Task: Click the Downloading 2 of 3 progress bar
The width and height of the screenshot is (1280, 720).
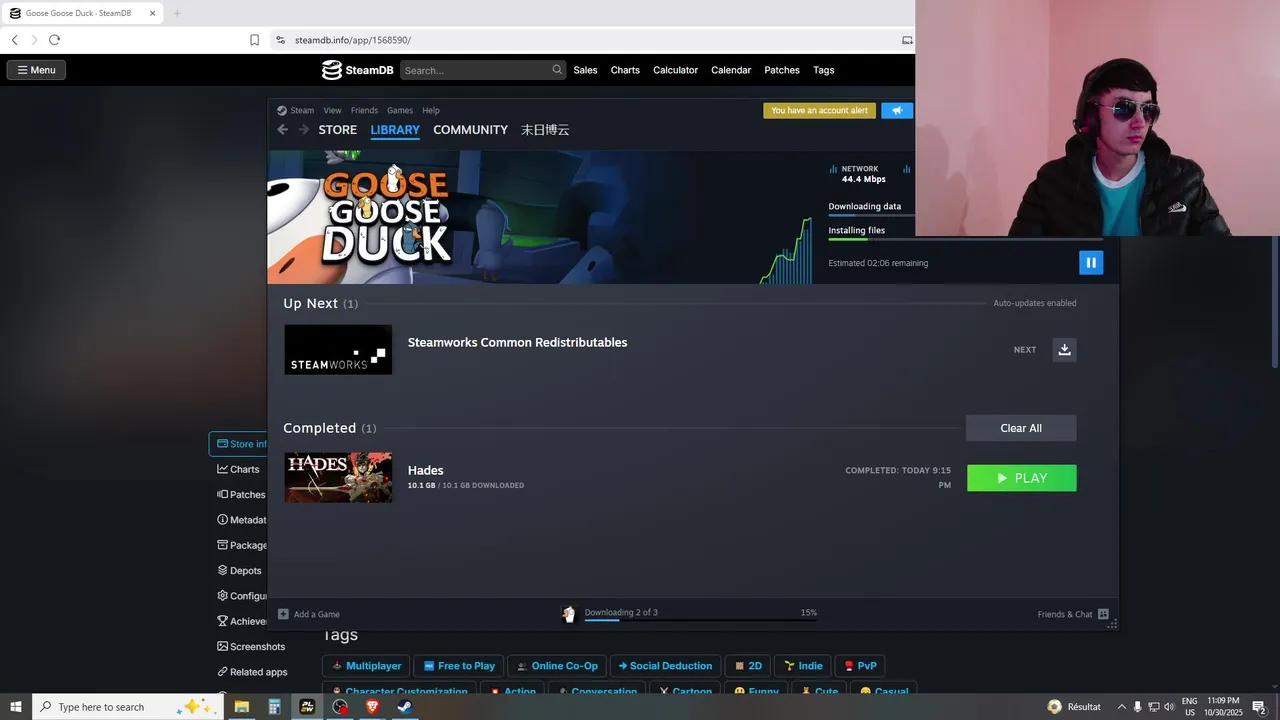Action: click(700, 620)
